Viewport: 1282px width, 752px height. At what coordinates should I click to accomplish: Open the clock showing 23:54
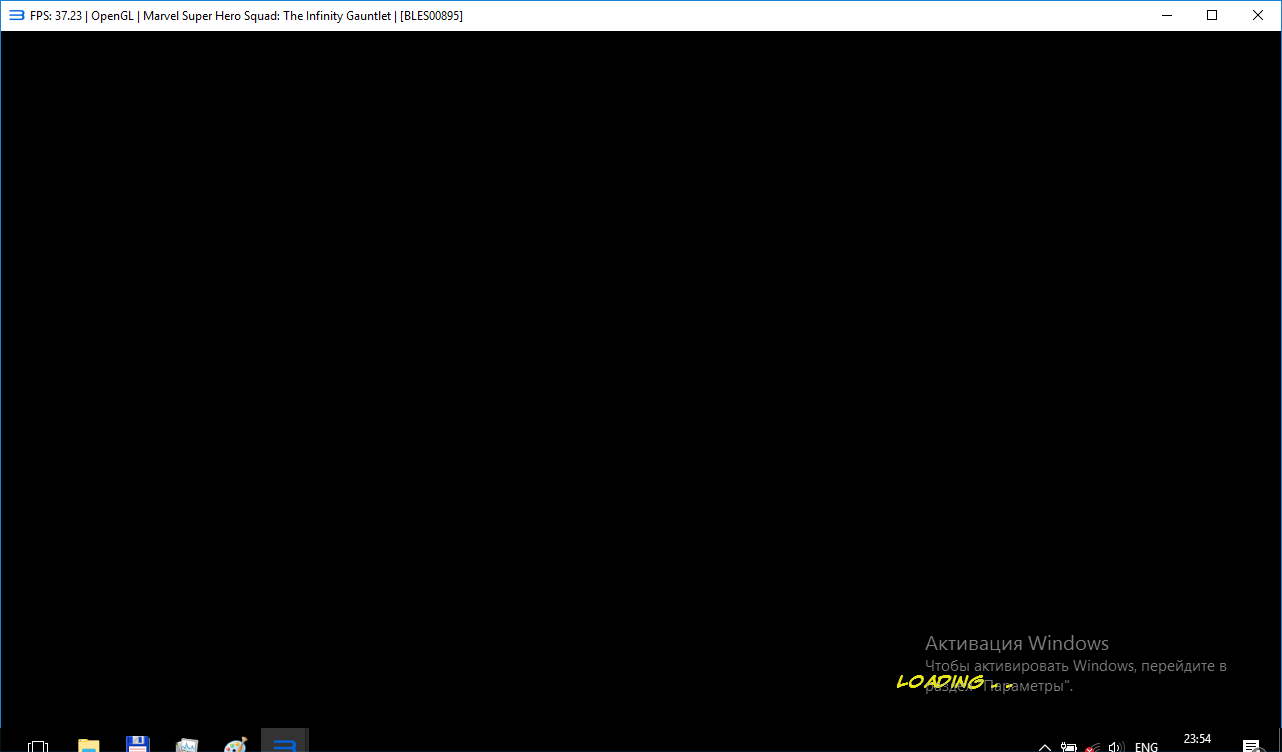coord(1197,740)
